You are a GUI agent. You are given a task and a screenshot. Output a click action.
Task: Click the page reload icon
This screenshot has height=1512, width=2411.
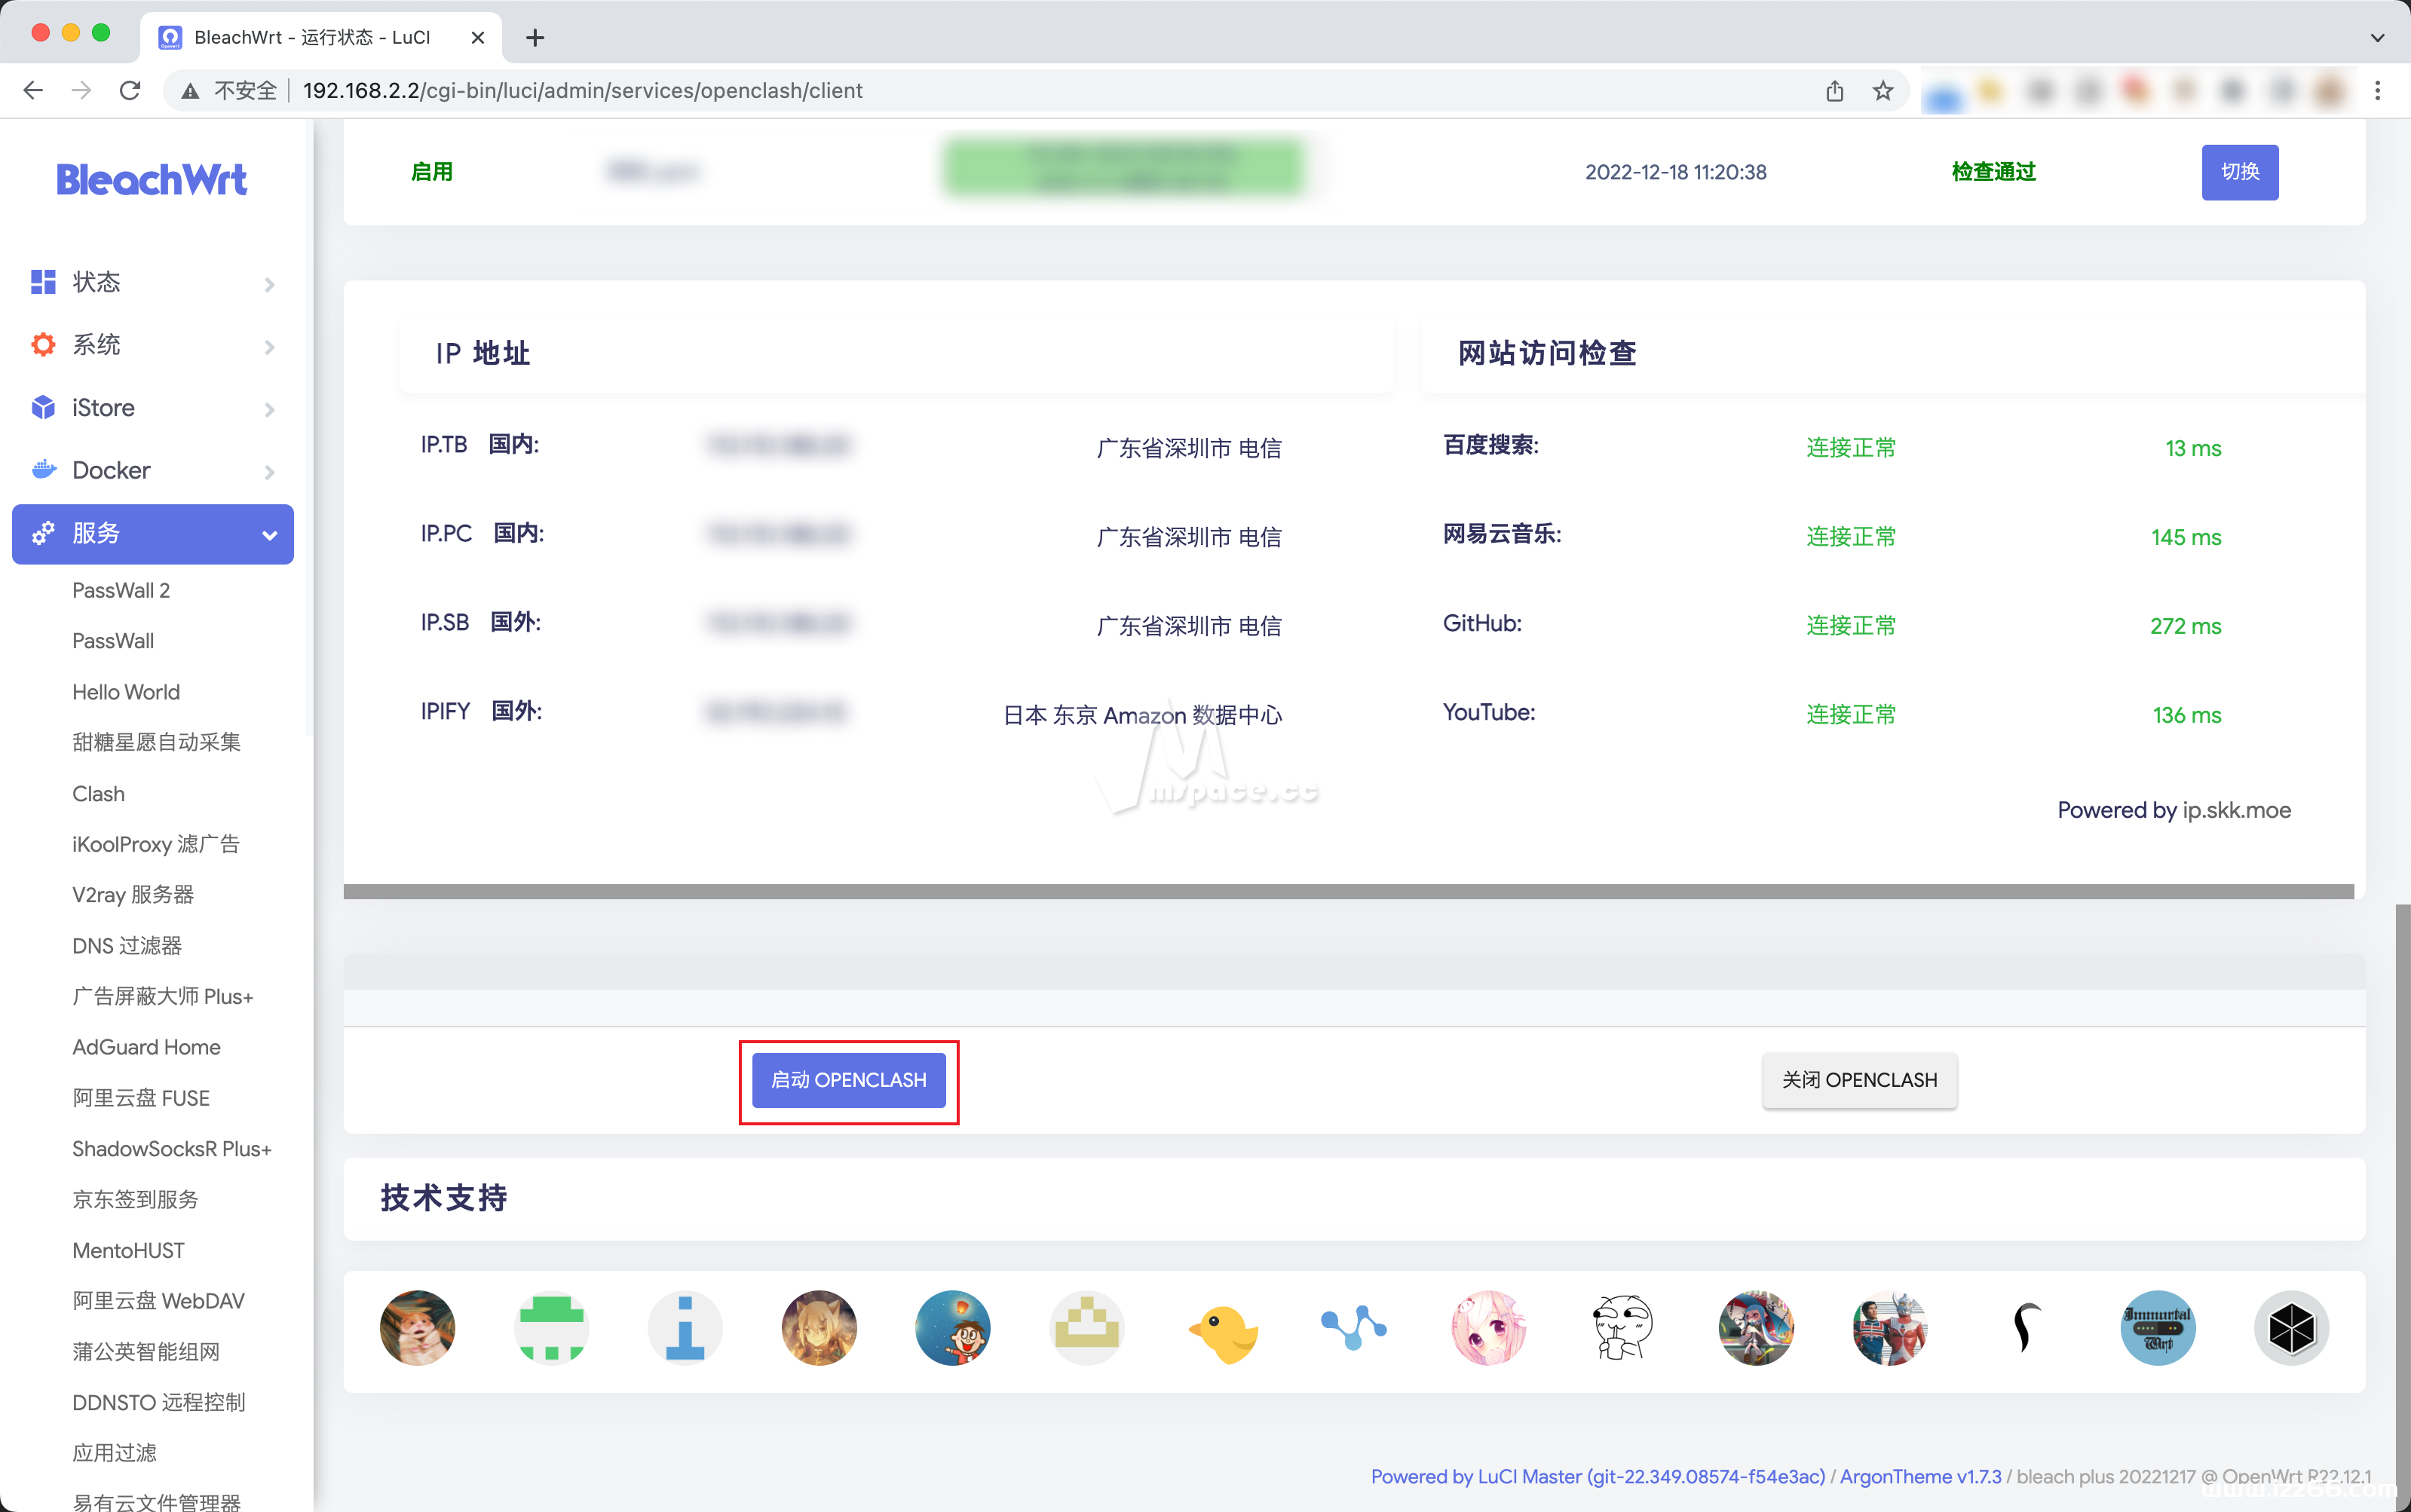coord(130,90)
